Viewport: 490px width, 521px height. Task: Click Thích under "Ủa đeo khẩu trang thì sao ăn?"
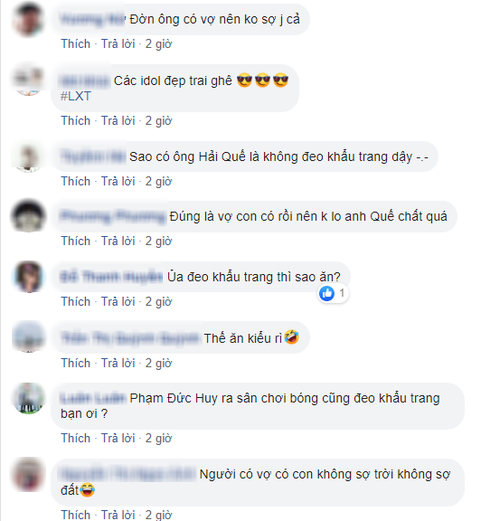pyautogui.click(x=76, y=302)
